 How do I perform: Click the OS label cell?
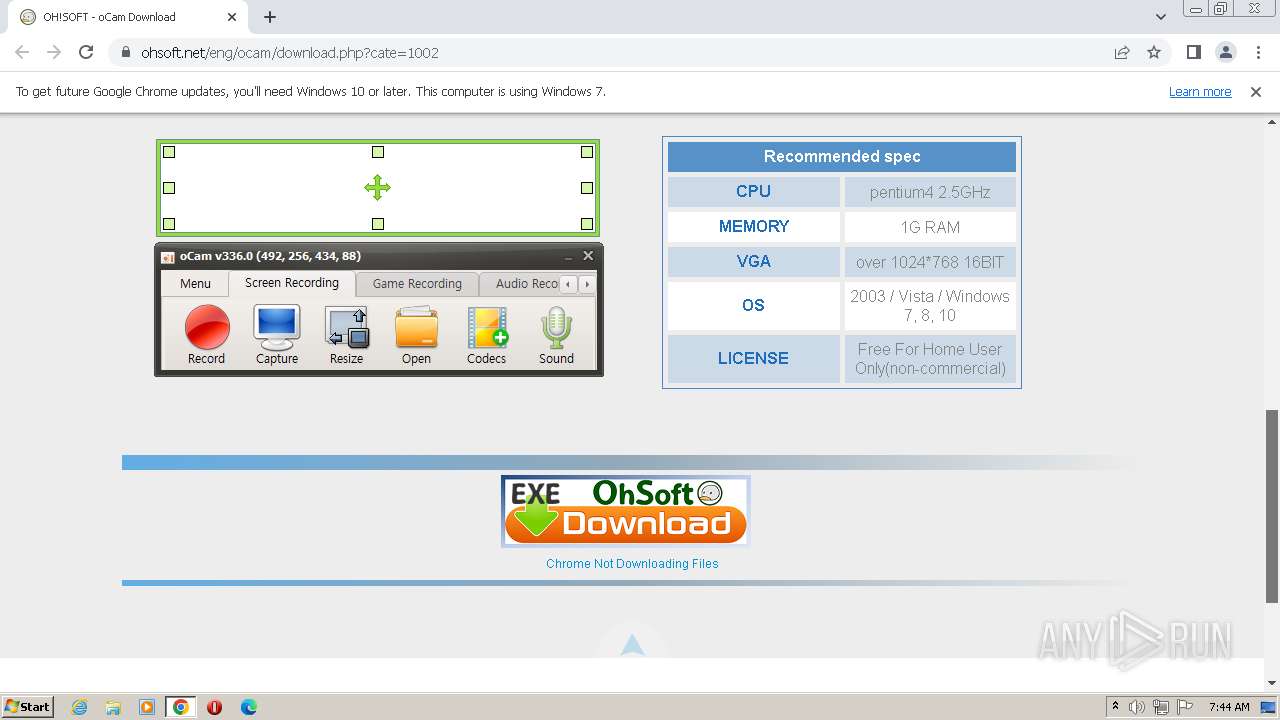click(754, 305)
